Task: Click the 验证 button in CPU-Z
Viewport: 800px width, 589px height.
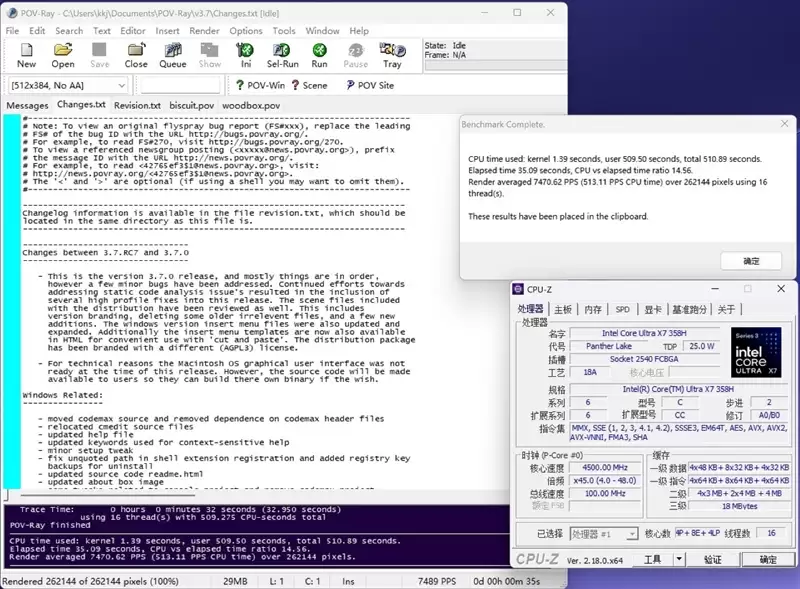Action: coord(713,560)
